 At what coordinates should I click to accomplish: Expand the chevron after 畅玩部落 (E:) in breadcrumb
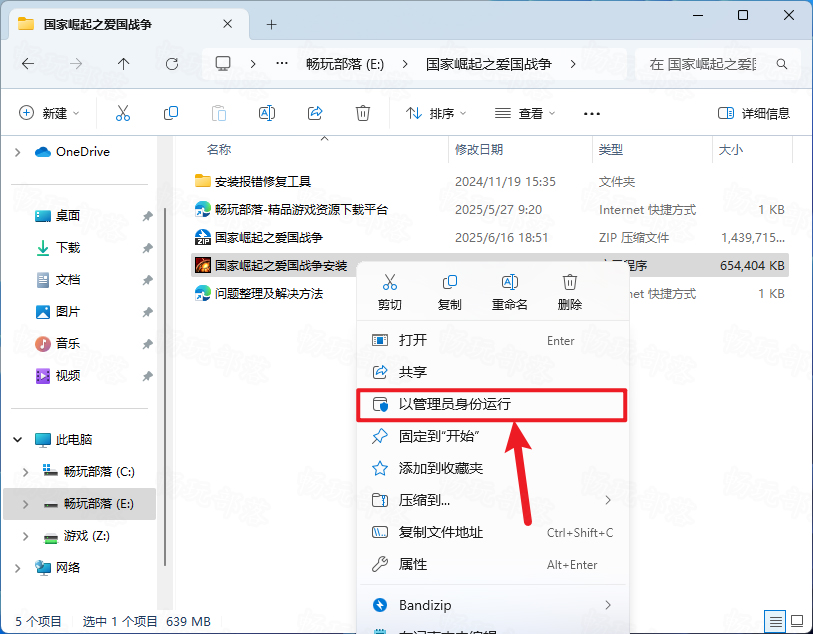coord(405,64)
